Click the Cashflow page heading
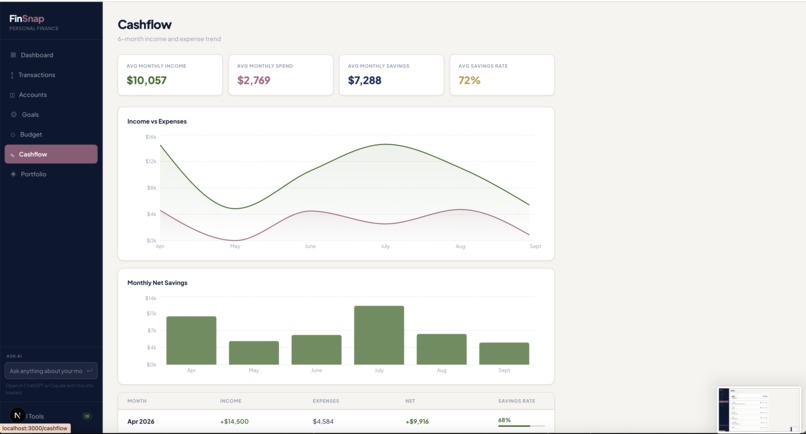 144,25
